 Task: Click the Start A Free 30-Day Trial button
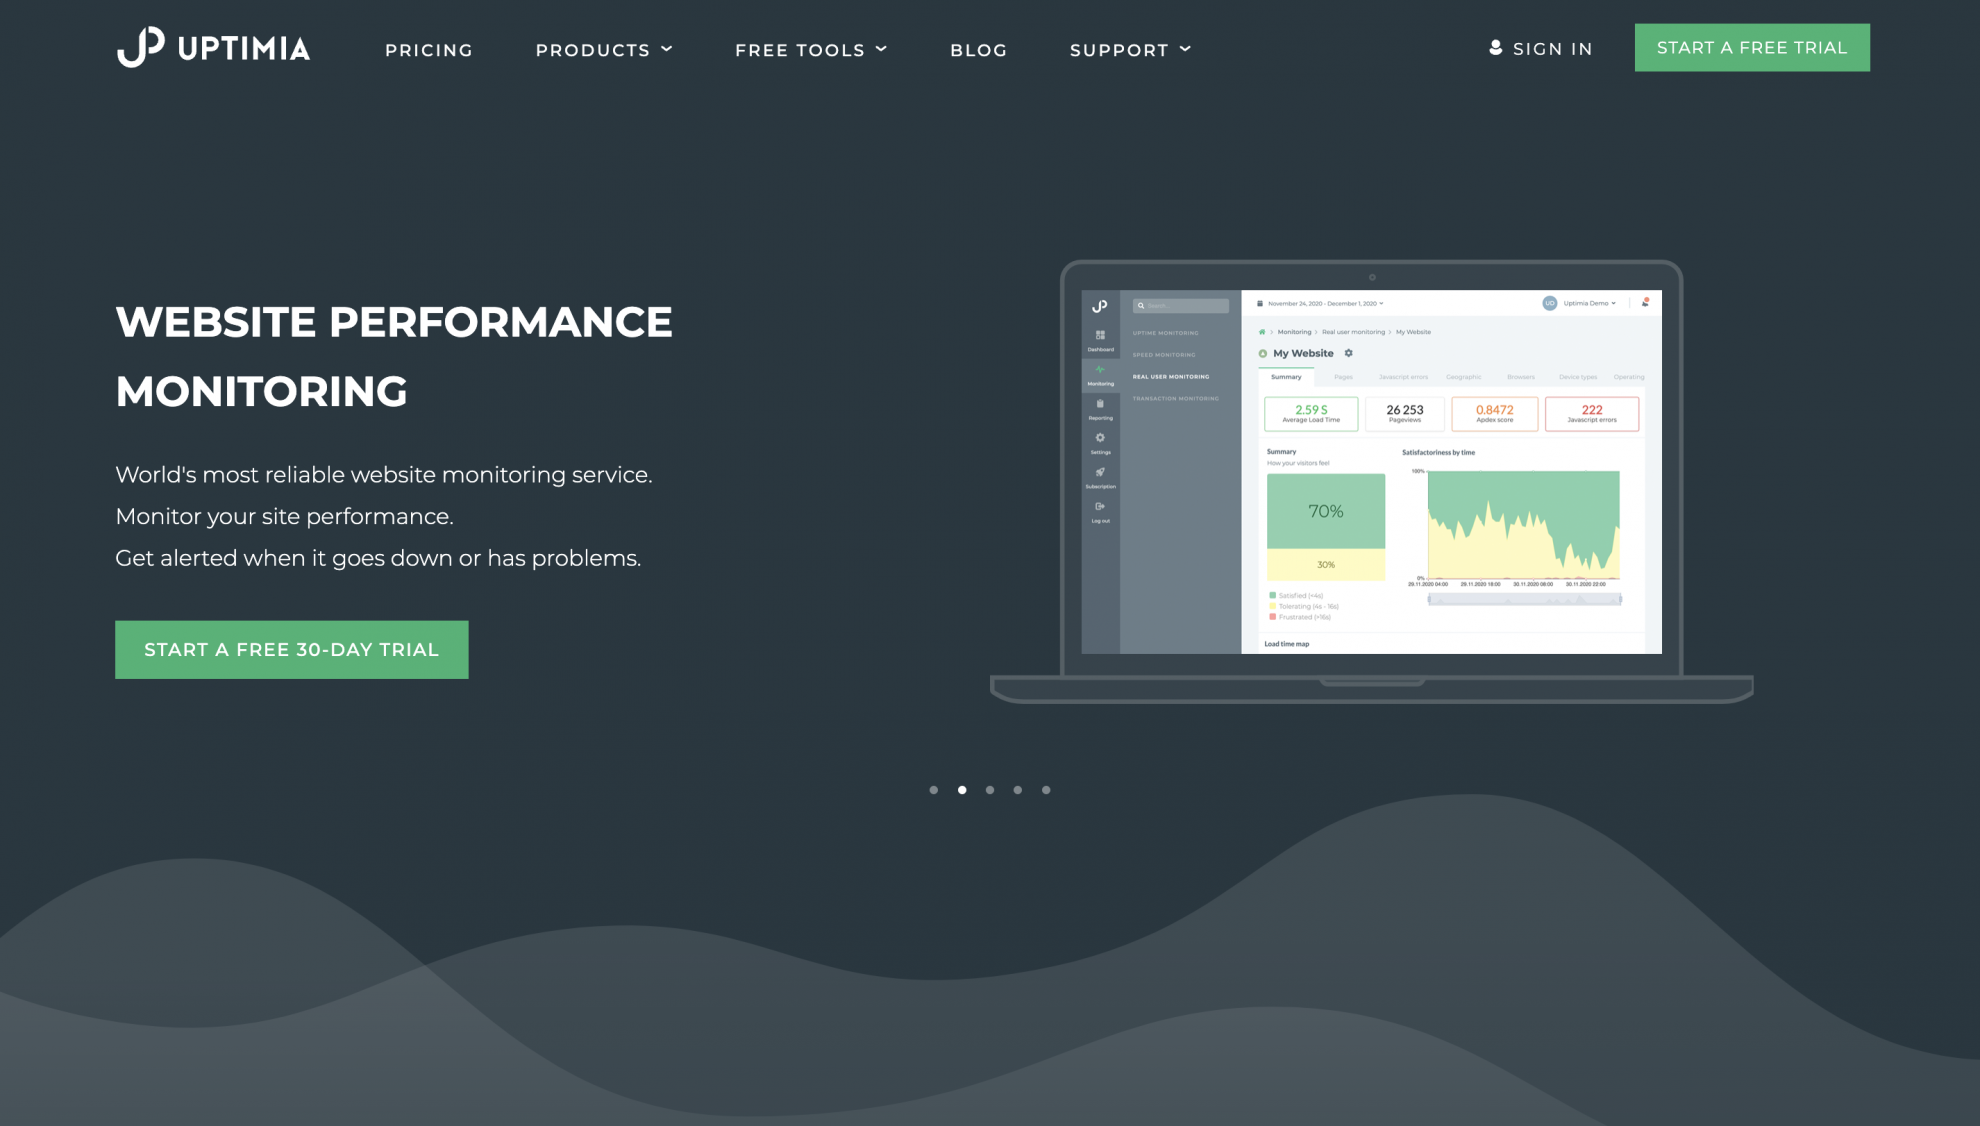click(291, 649)
